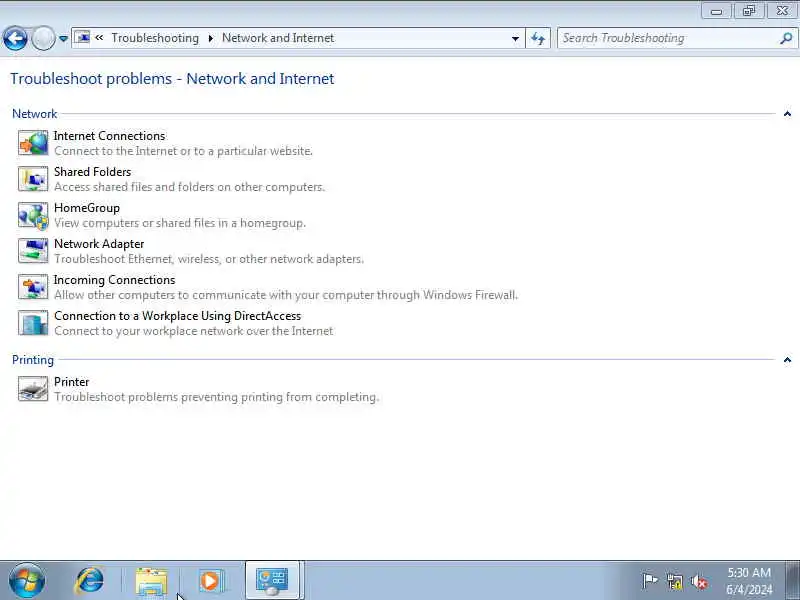Click the HomeGroup icon
This screenshot has width=800, height=600.
[x=33, y=215]
